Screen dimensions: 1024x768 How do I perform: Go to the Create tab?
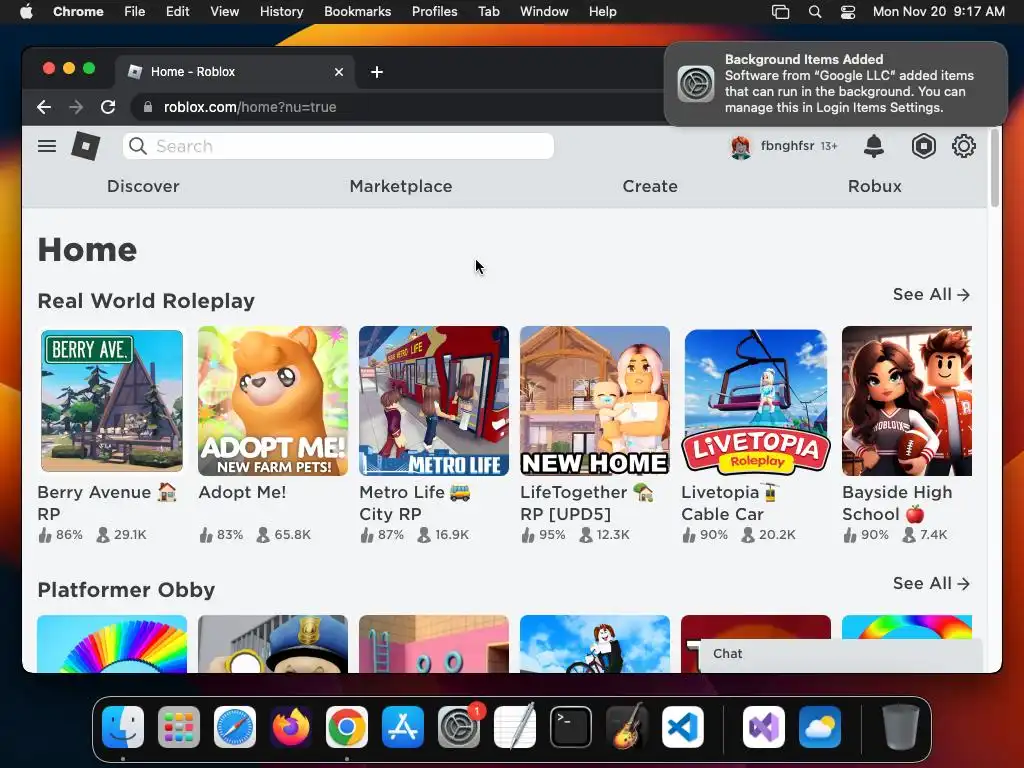pos(650,186)
